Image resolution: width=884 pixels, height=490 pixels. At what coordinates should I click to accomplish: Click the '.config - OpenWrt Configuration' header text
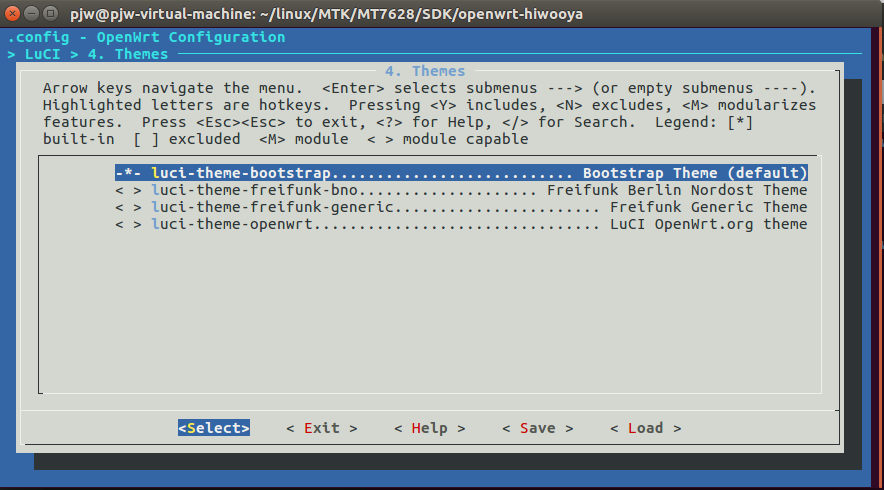point(147,37)
